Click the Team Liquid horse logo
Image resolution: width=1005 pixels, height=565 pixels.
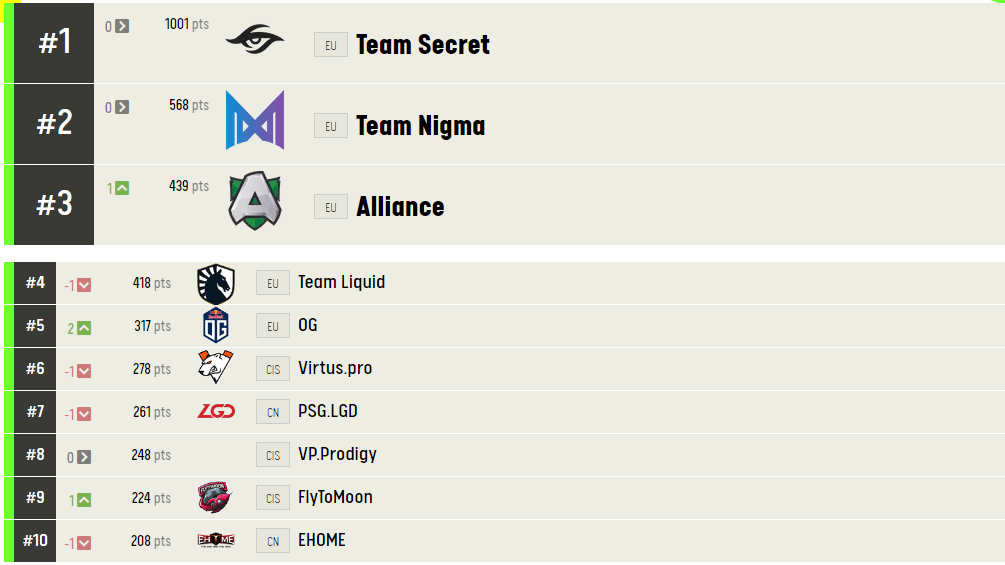click(x=215, y=283)
